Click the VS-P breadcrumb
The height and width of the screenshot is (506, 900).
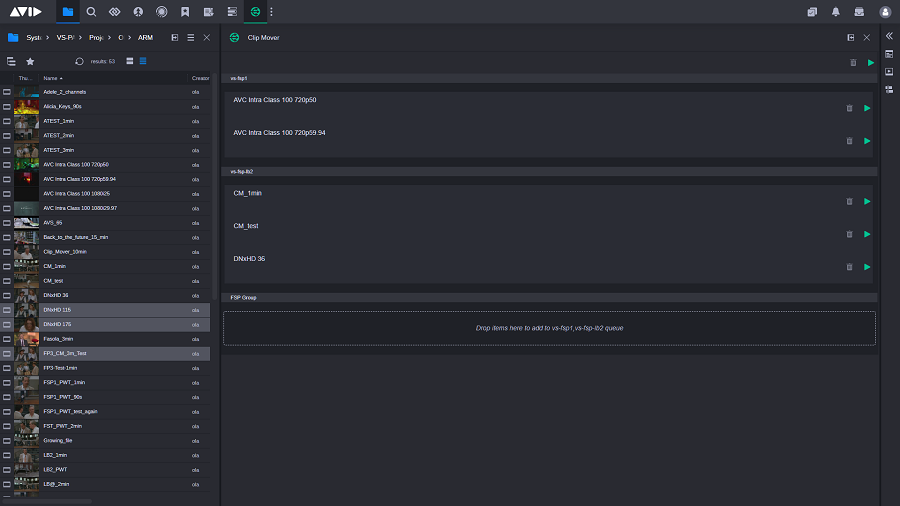[x=65, y=37]
